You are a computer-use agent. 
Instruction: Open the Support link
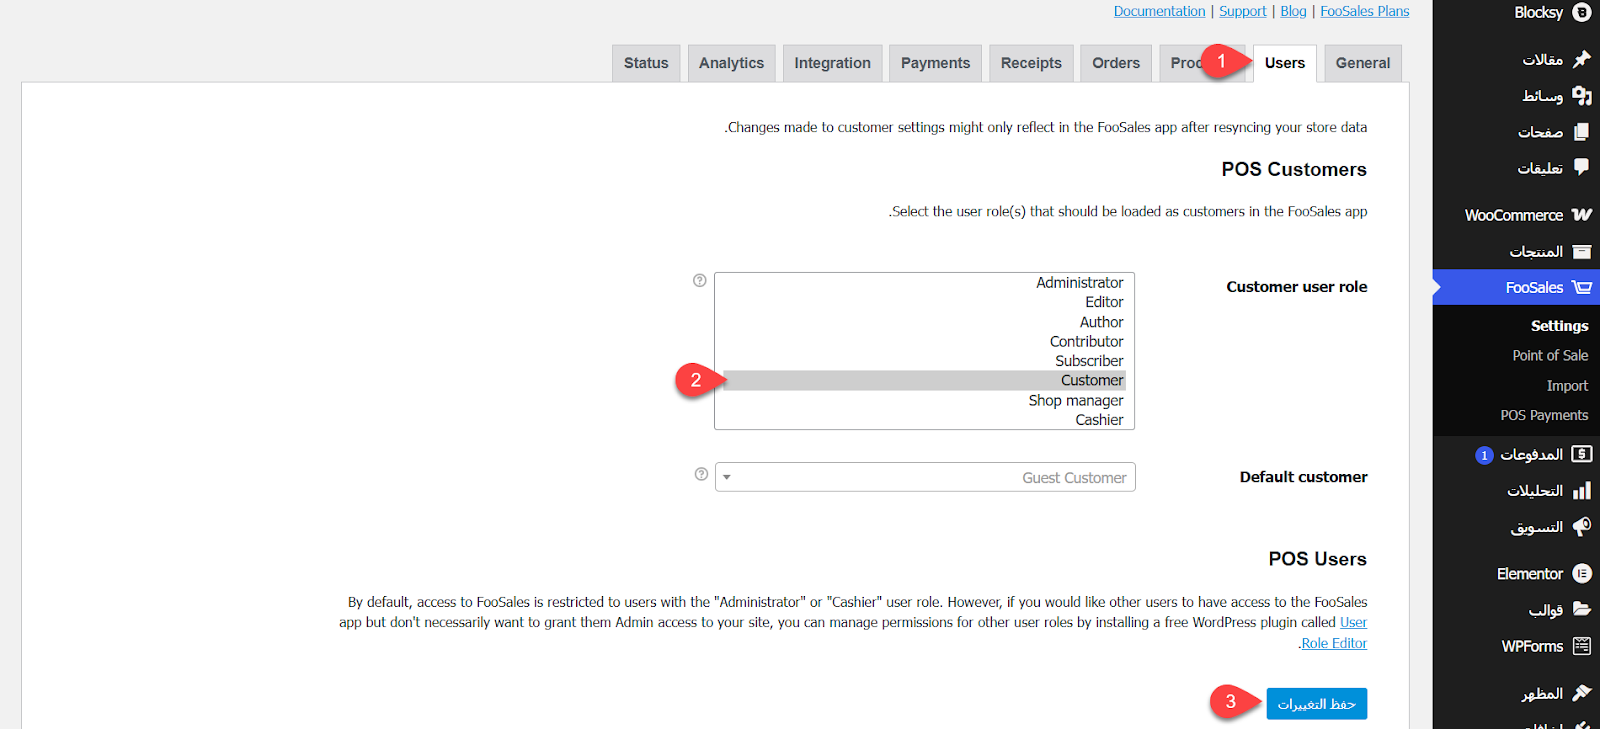coord(1242,11)
